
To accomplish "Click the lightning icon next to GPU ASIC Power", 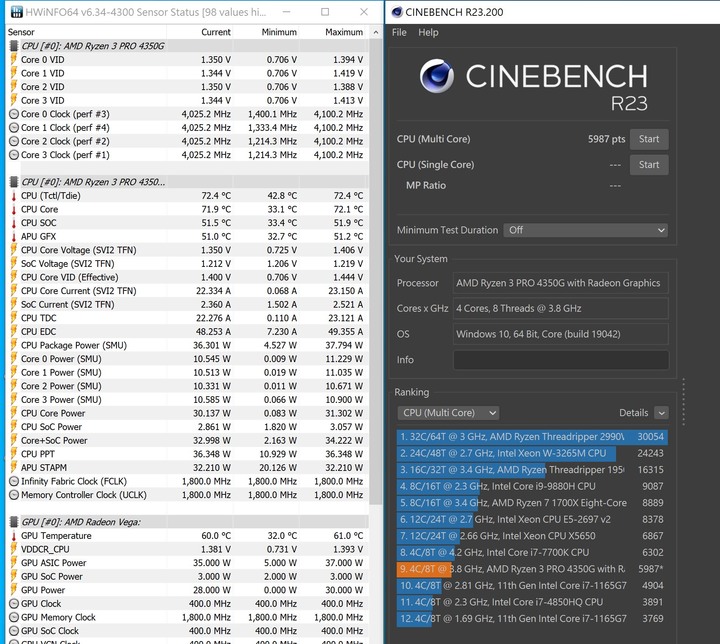I will pyautogui.click(x=14, y=563).
